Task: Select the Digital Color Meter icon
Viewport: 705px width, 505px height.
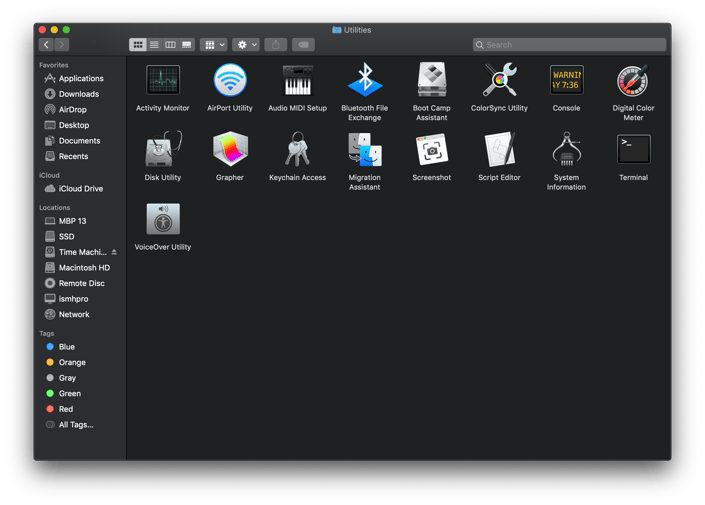Action: [x=633, y=80]
